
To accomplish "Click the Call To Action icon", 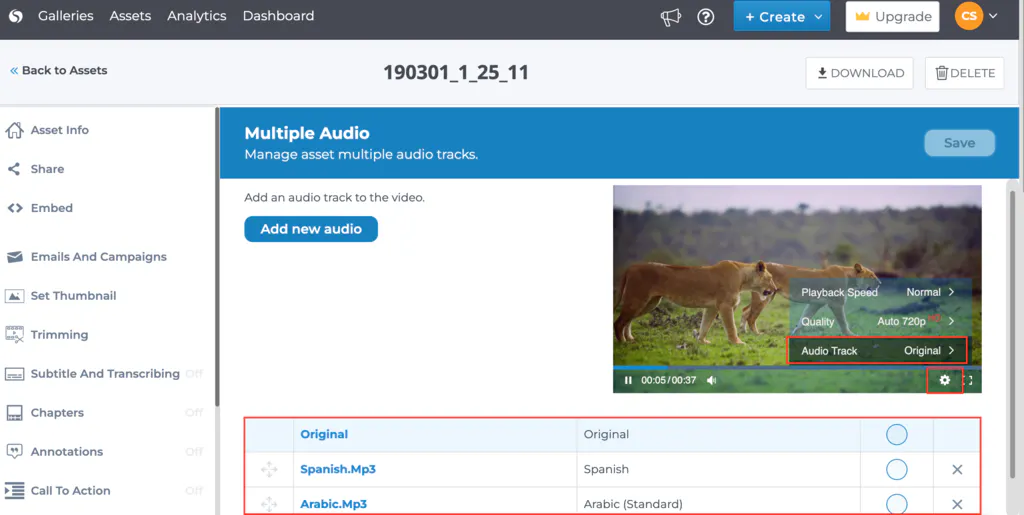I will (14, 490).
